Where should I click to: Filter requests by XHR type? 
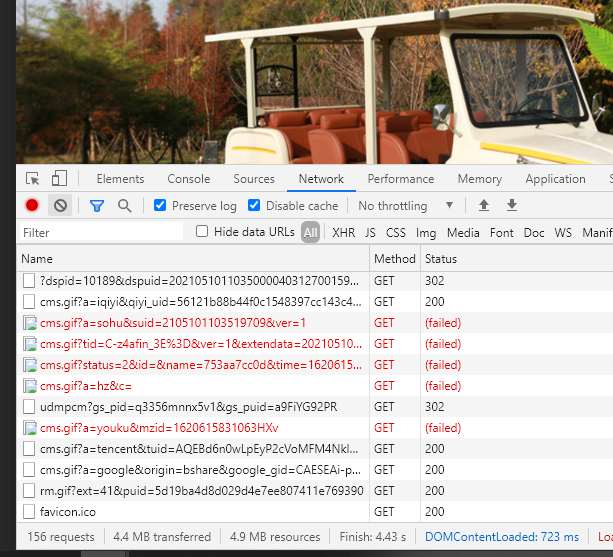coord(343,233)
